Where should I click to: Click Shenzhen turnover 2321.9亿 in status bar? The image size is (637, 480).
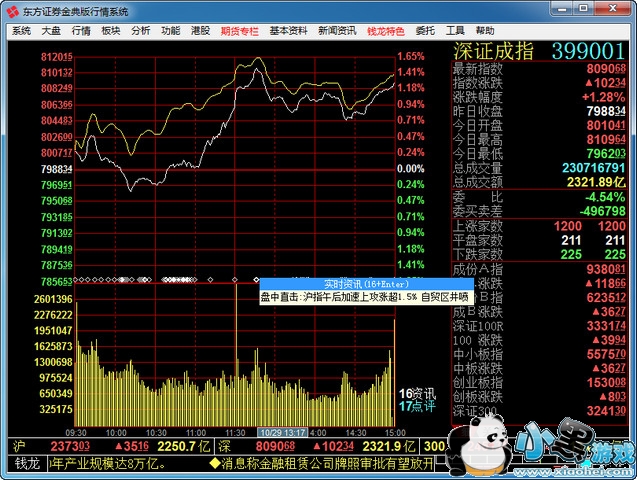(x=389, y=446)
